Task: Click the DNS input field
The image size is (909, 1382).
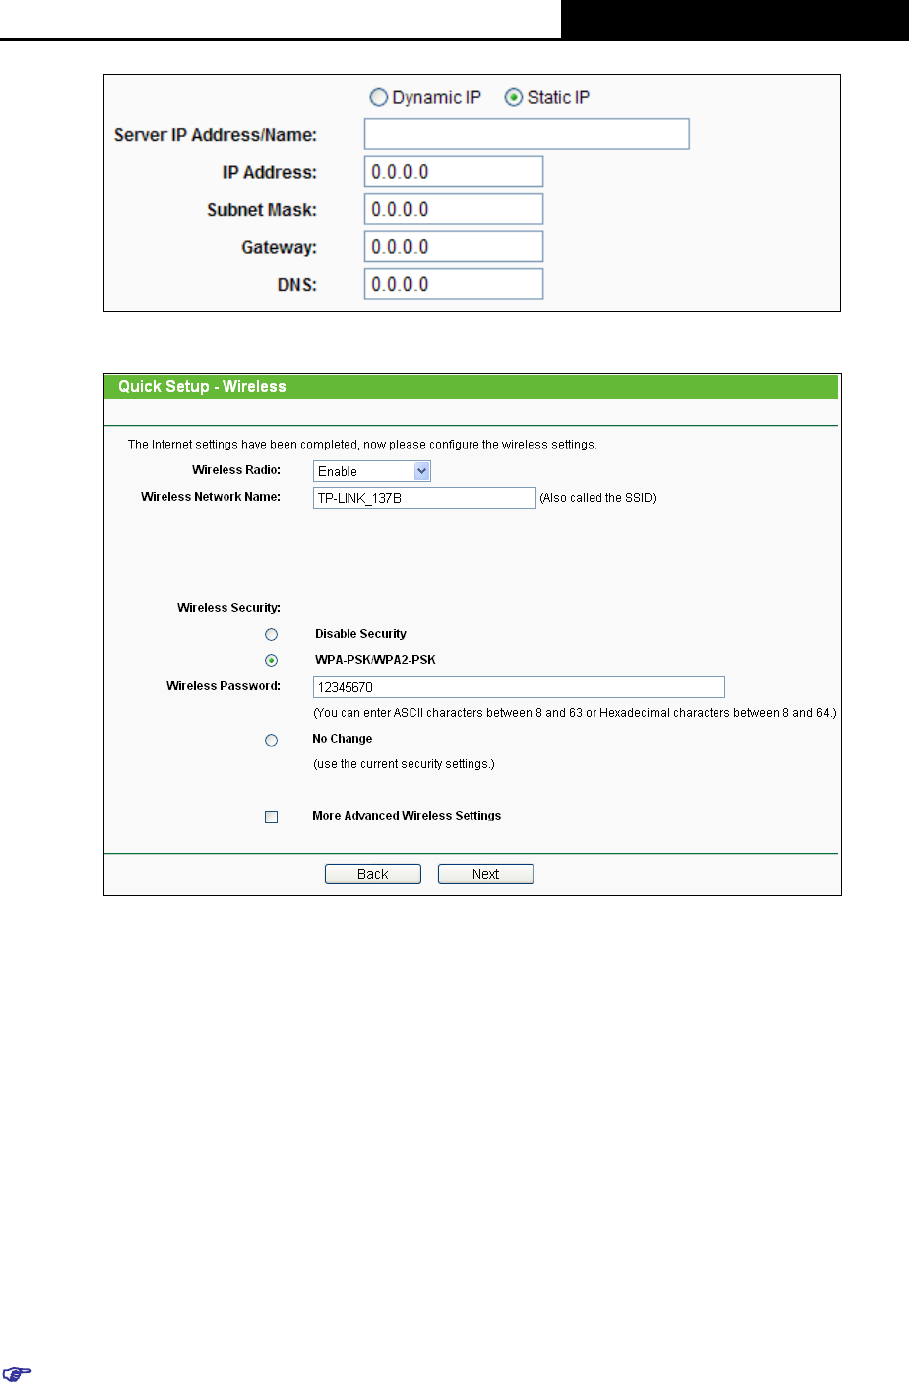Action: tap(453, 284)
